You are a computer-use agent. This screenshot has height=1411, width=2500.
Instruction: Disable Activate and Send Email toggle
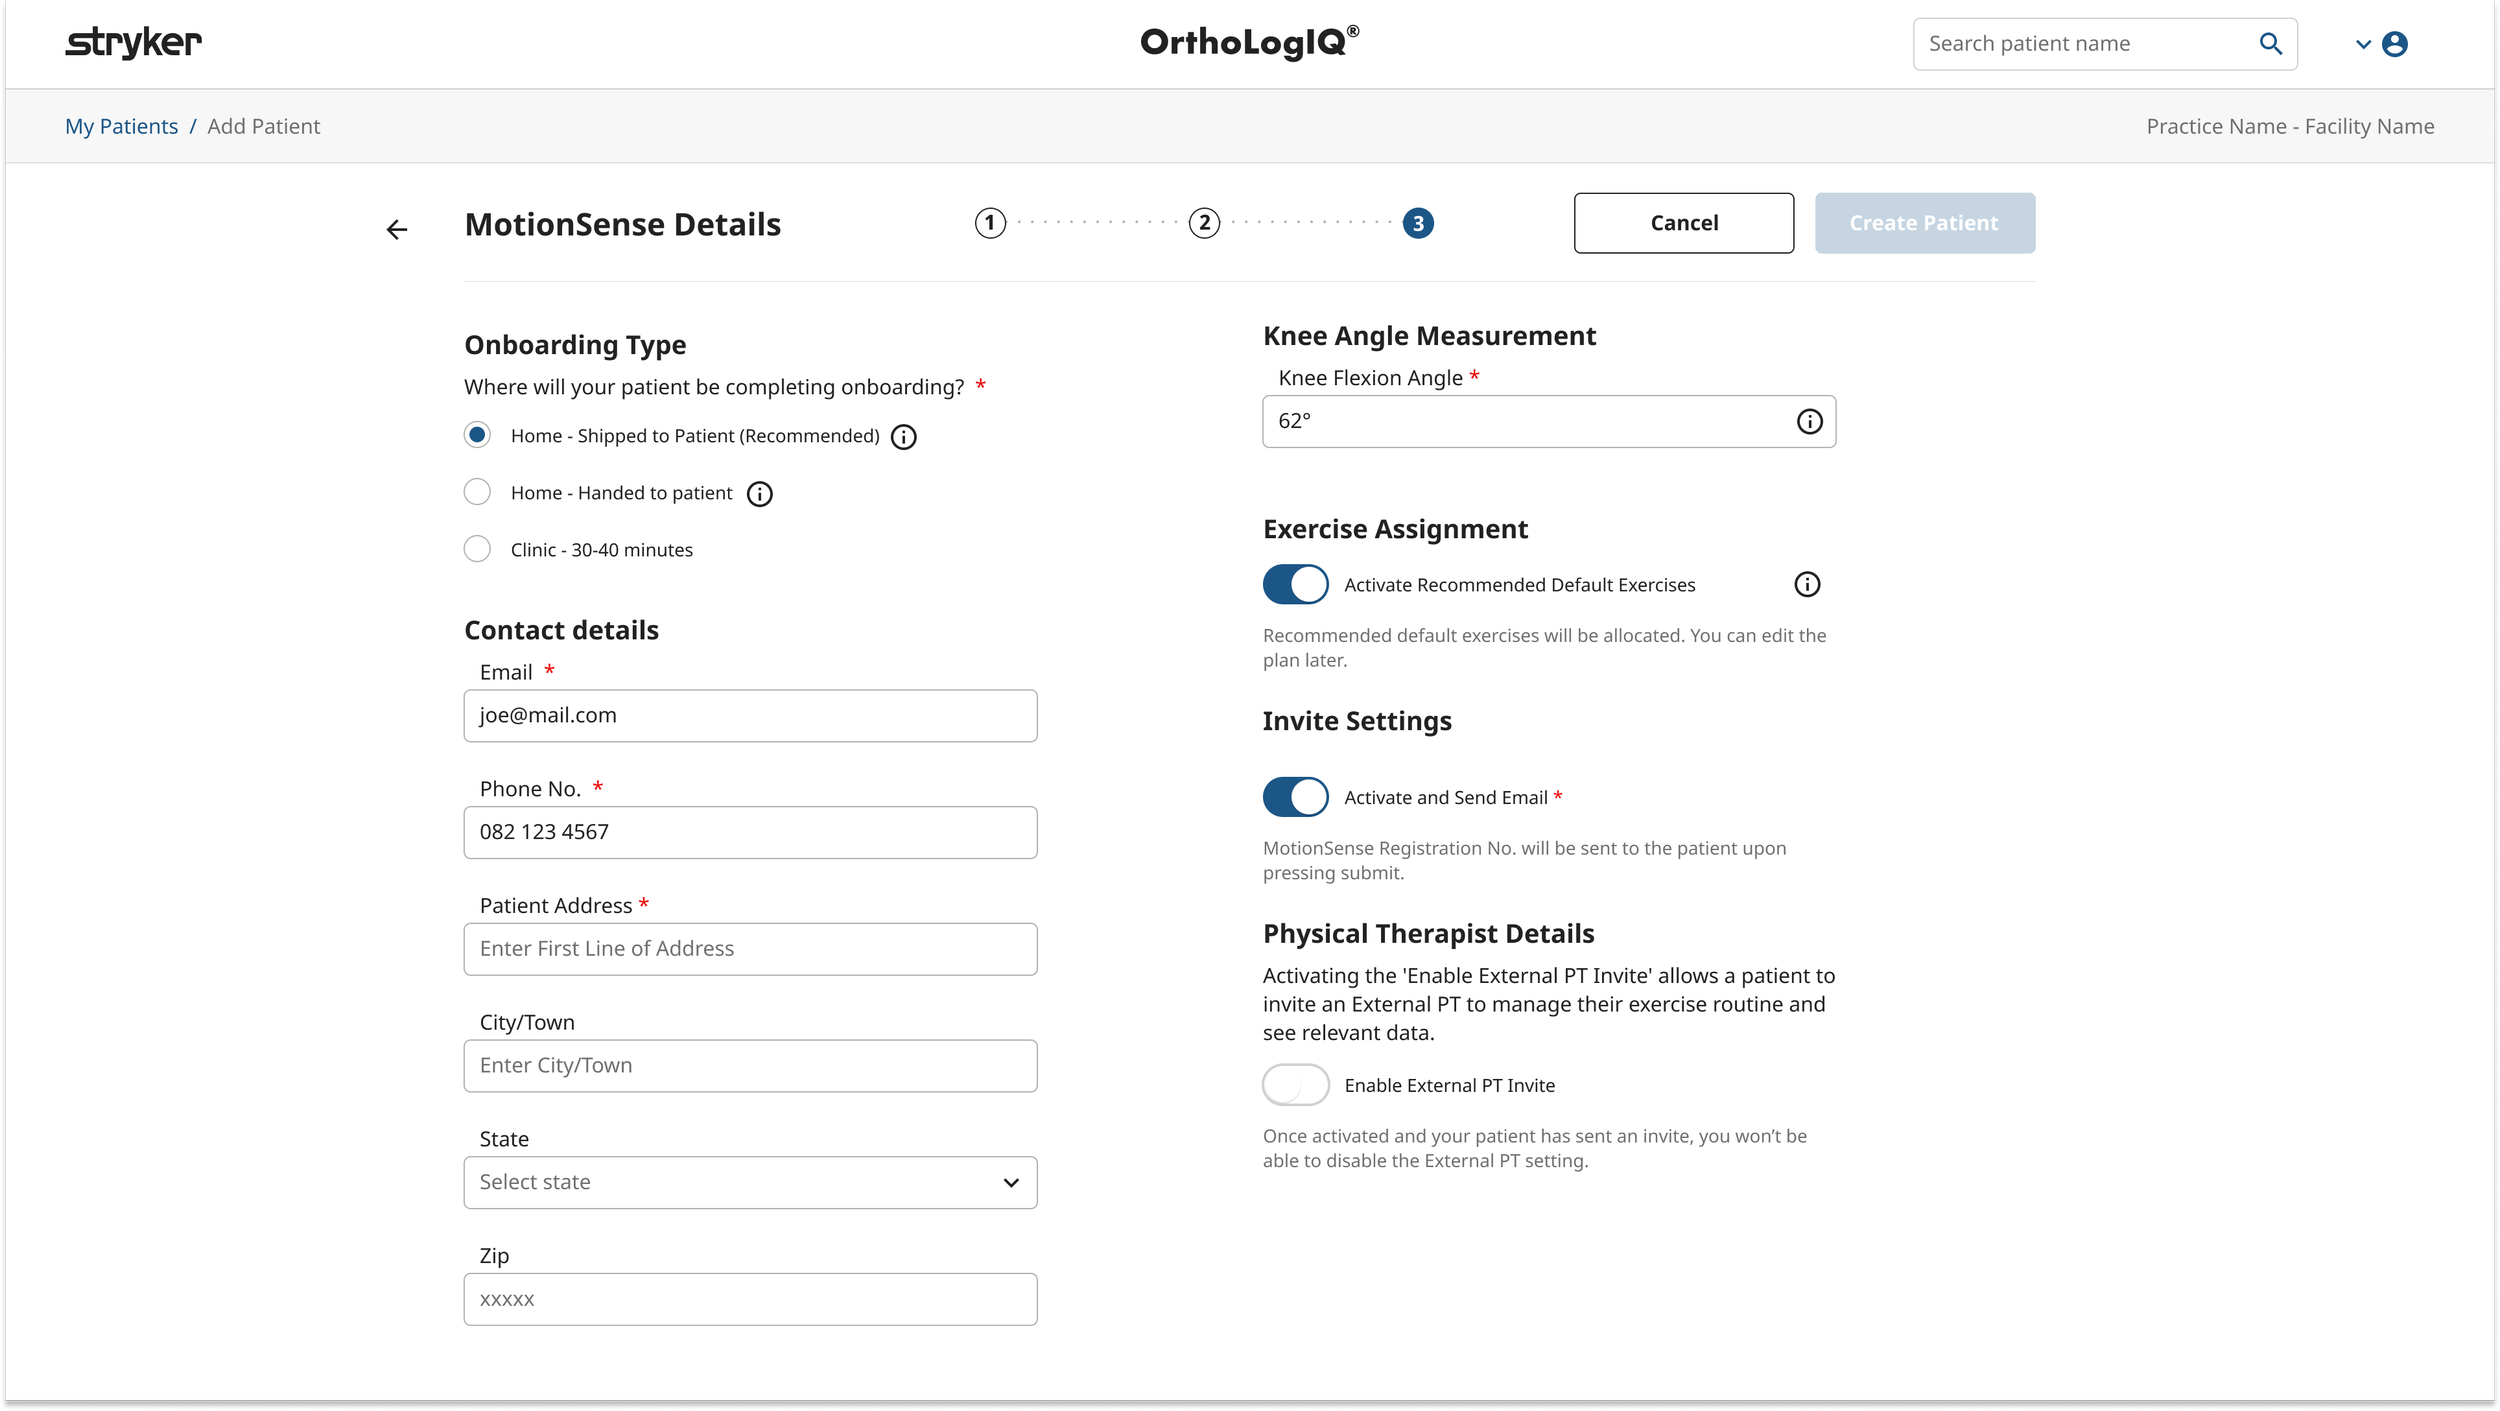tap(1295, 797)
